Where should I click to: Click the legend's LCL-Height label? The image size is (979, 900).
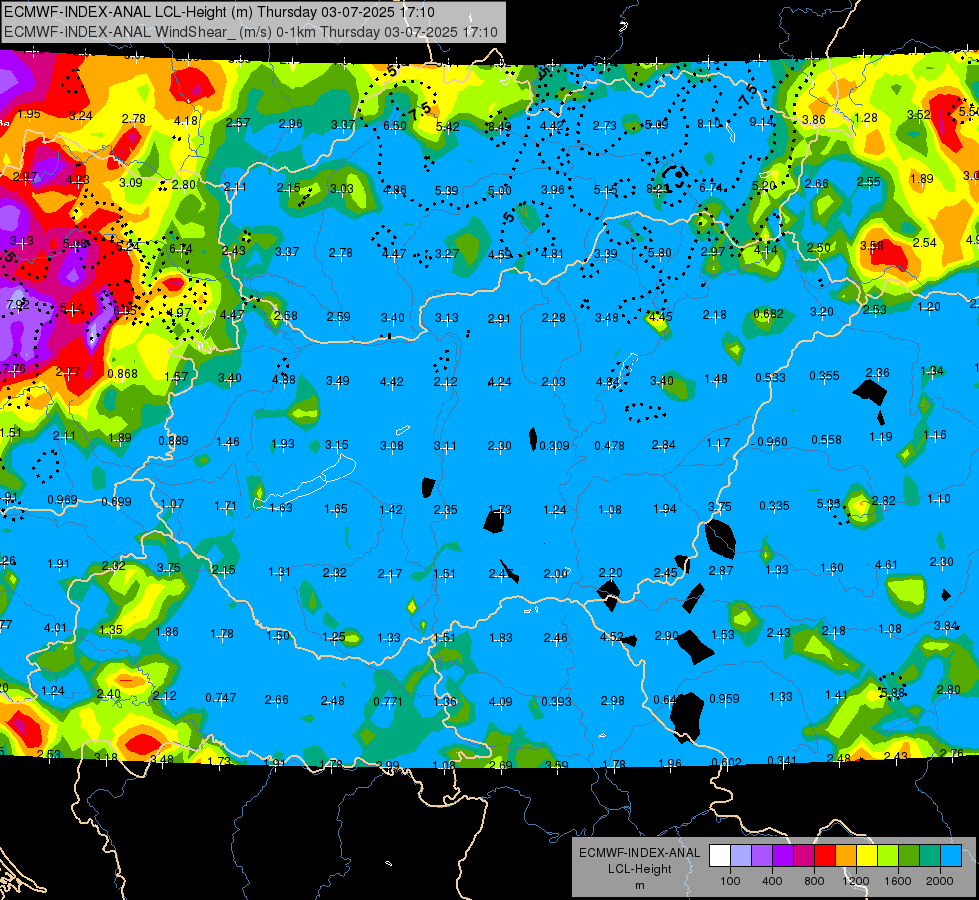(x=639, y=869)
